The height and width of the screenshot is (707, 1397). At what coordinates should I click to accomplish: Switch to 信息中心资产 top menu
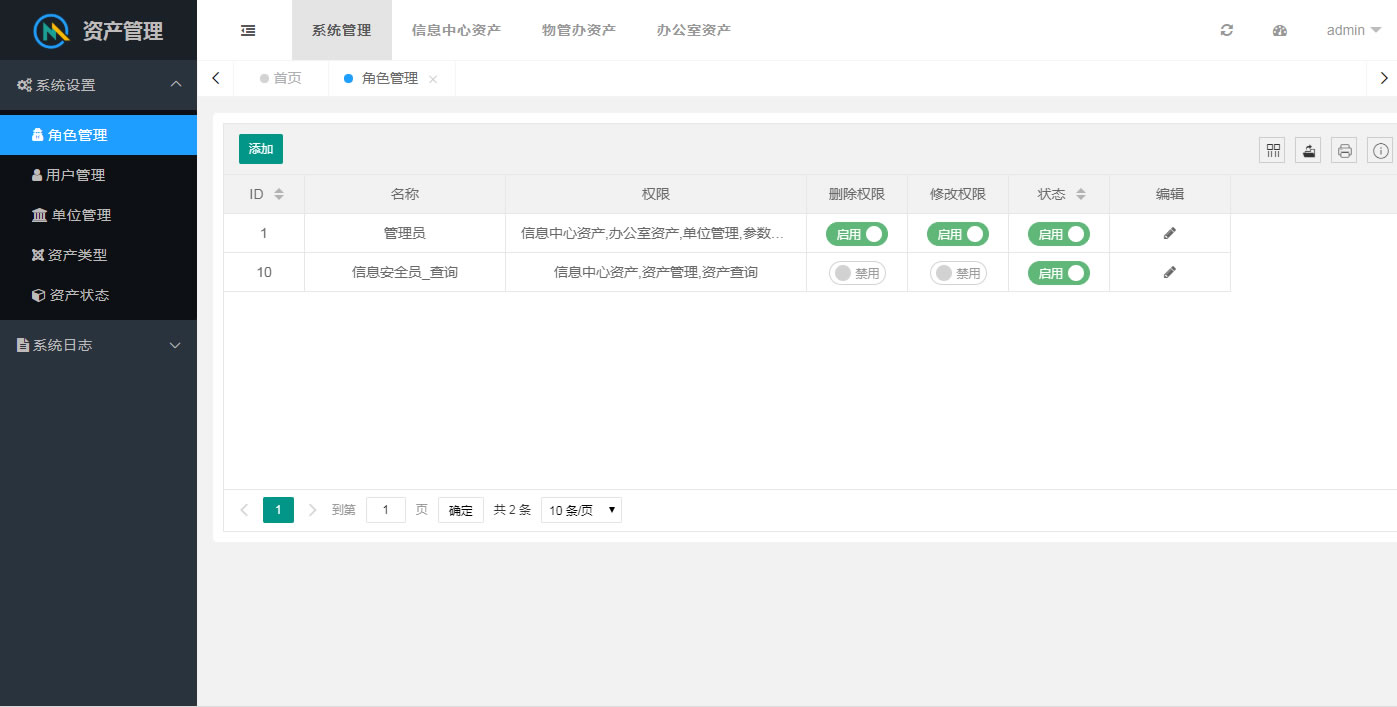(456, 30)
